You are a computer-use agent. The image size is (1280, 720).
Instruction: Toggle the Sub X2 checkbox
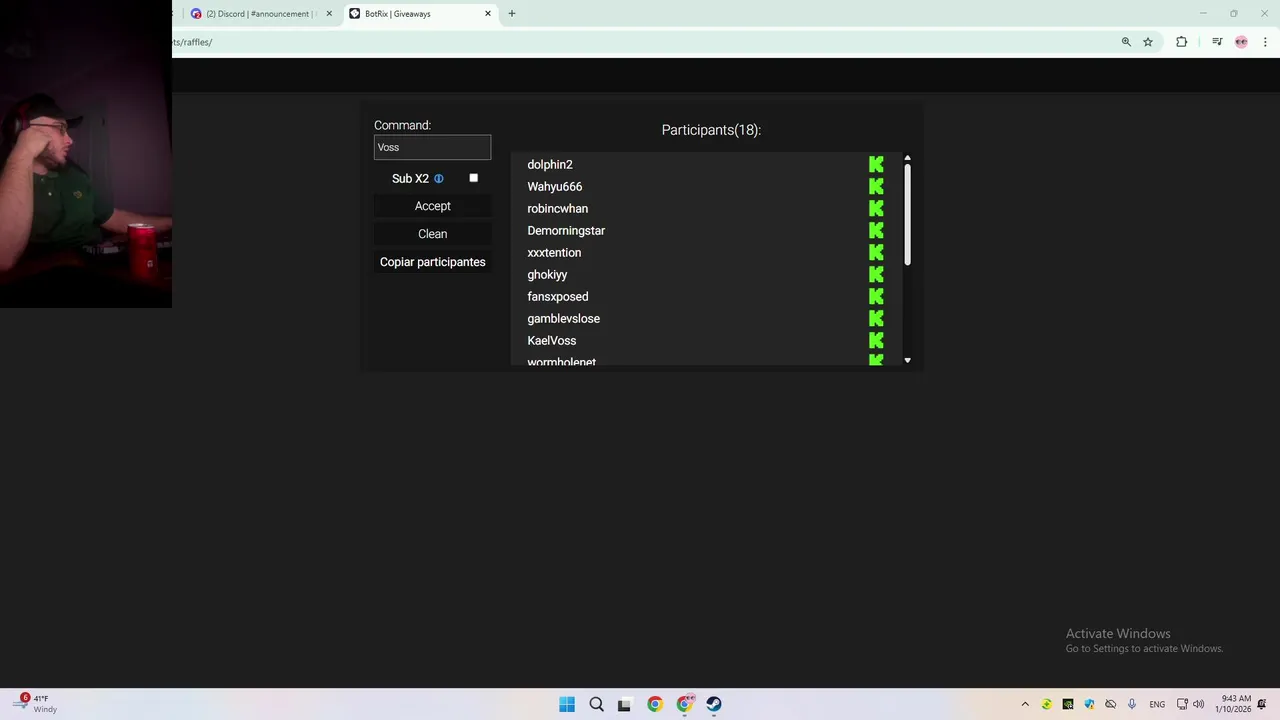click(474, 178)
